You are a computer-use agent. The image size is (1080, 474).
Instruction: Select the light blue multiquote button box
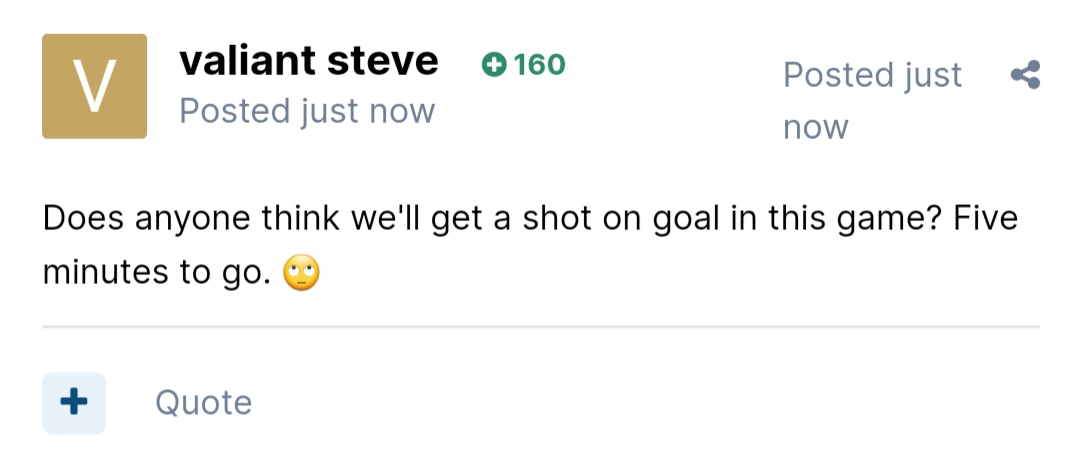coord(74,403)
